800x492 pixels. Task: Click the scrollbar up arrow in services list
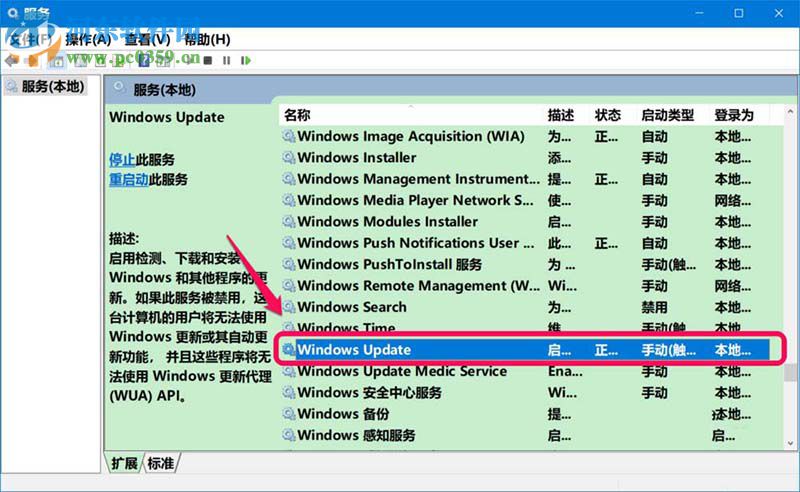pos(790,111)
